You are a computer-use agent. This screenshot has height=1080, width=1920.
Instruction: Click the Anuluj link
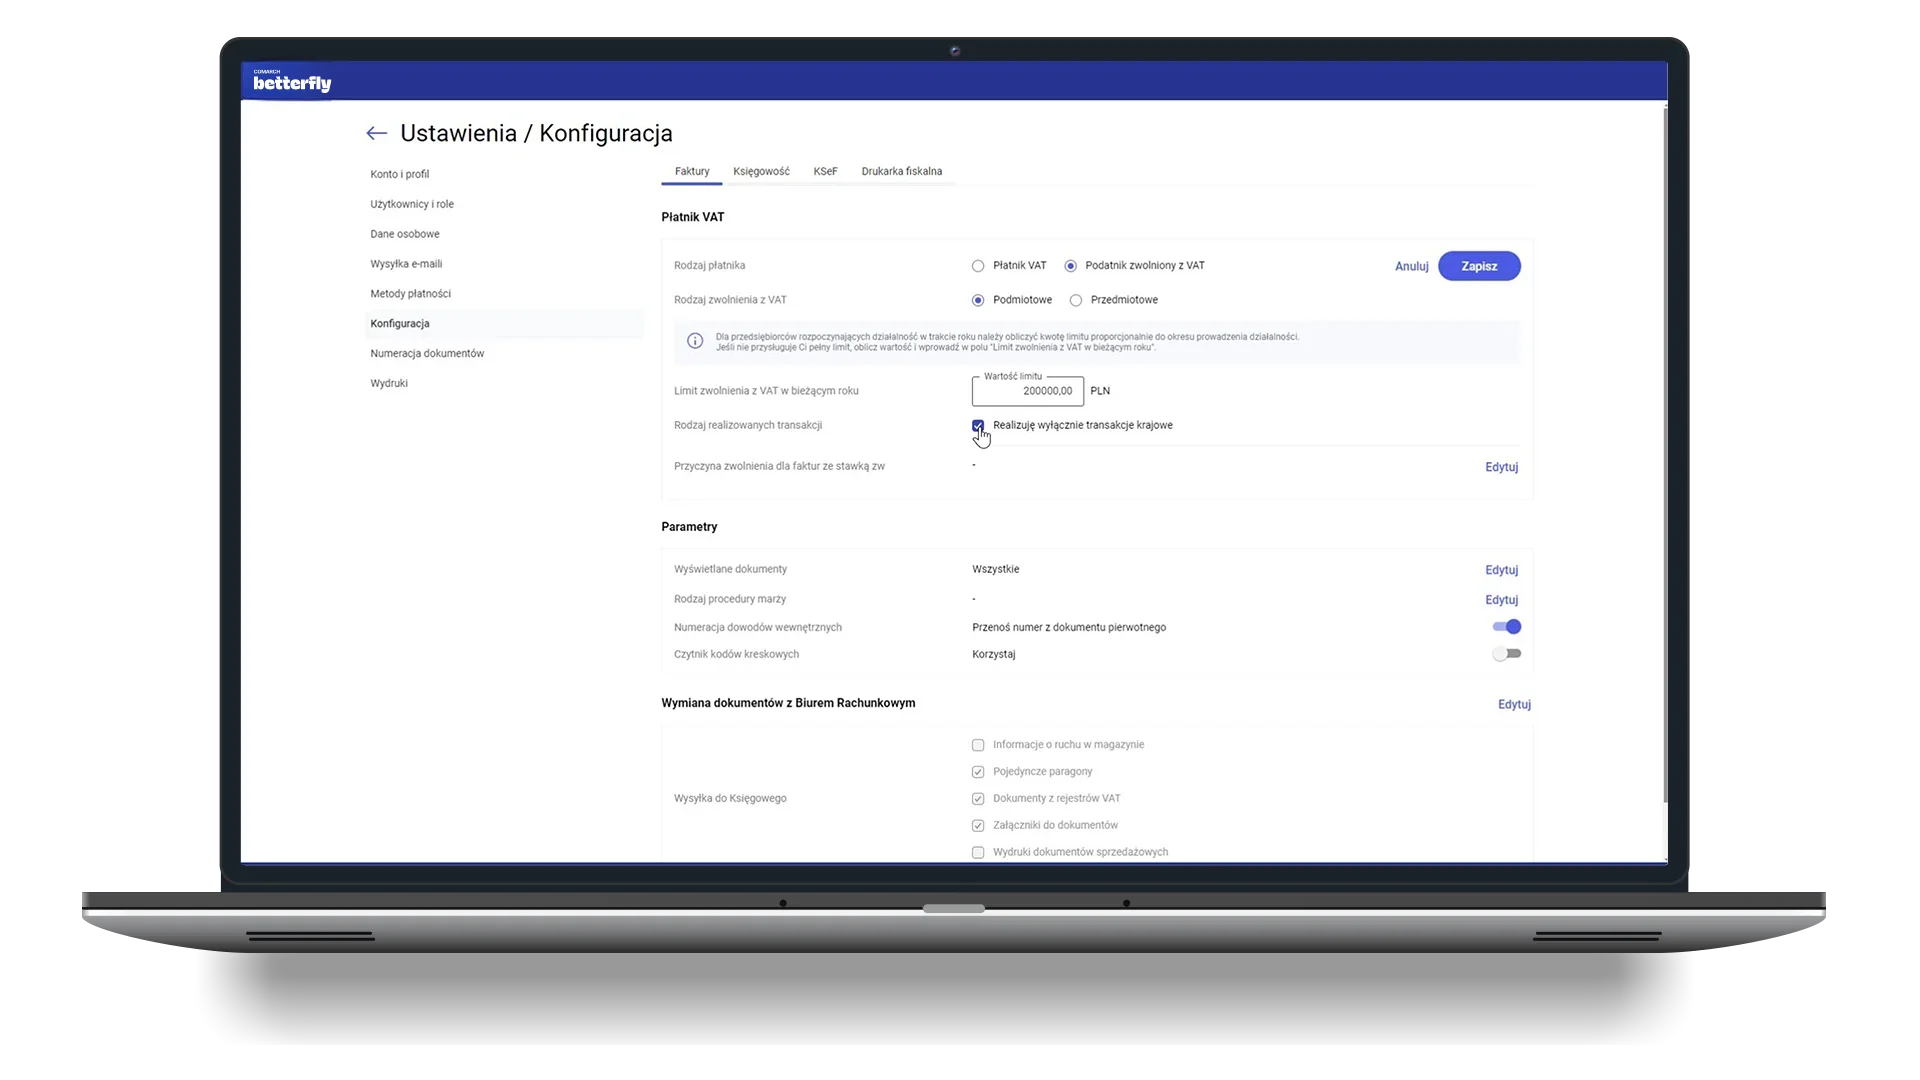click(x=1411, y=266)
